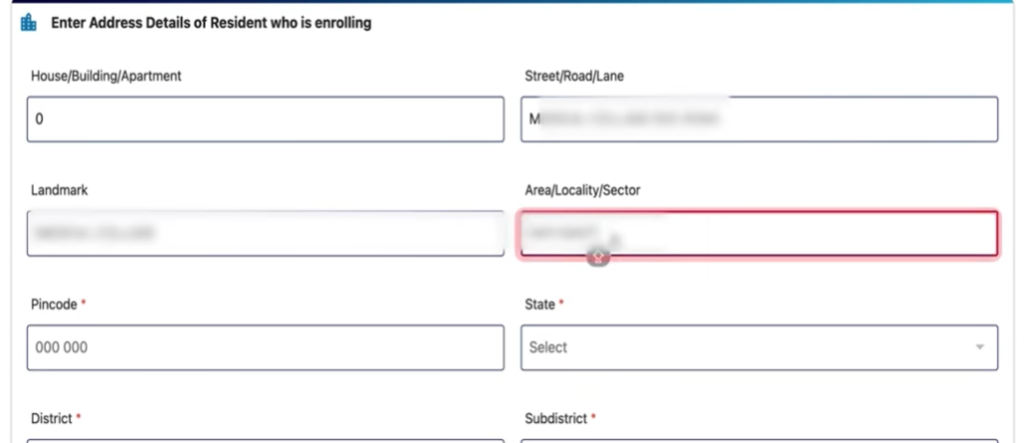Focus the highlighted Area/Locality/Sector field

[759, 233]
